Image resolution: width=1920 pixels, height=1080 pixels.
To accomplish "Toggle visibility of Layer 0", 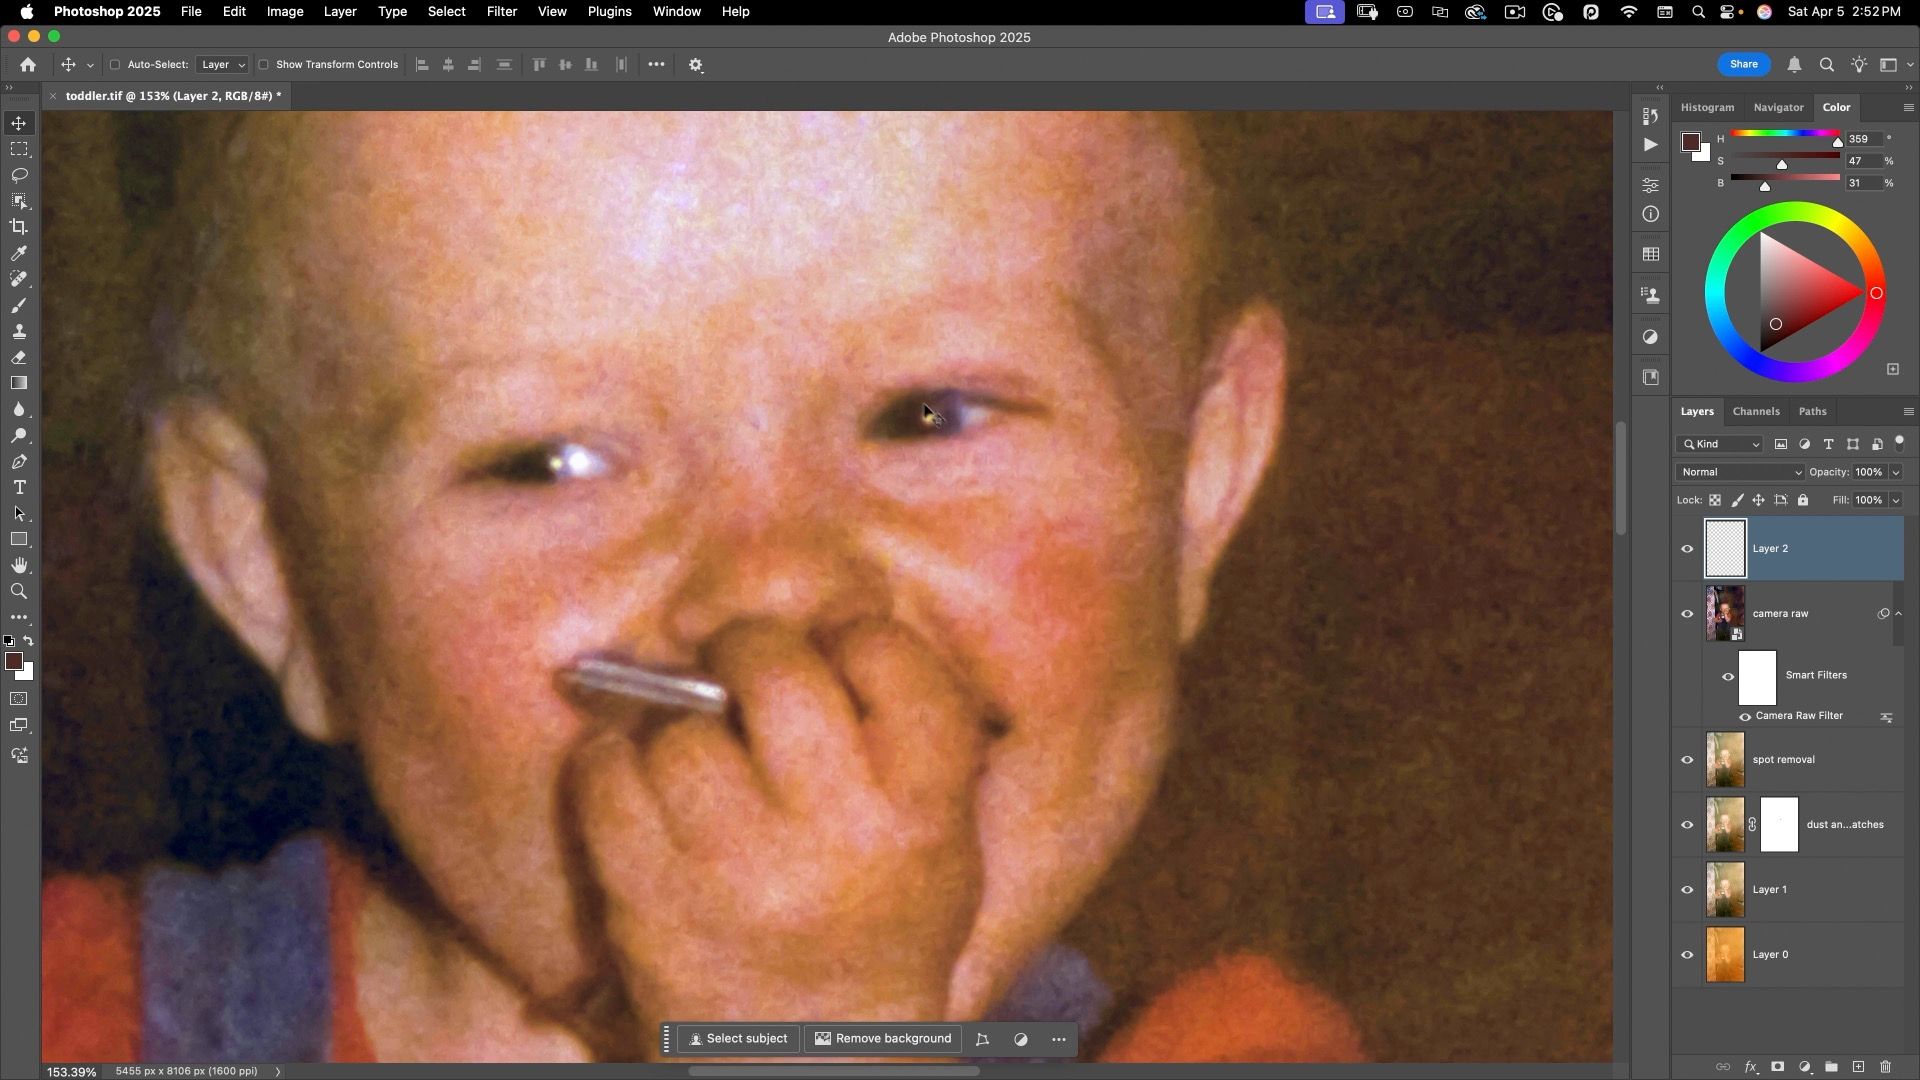I will [x=1687, y=955].
